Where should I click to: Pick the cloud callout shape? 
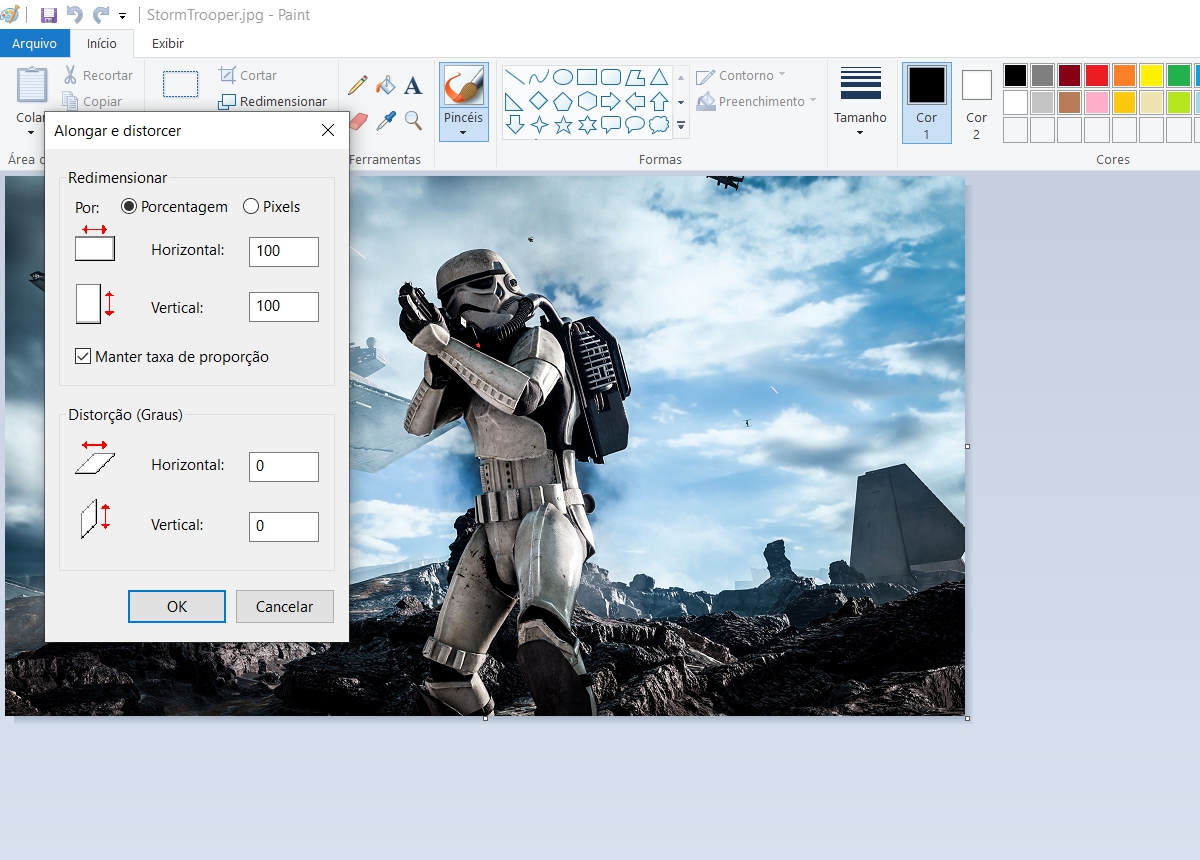[x=659, y=125]
